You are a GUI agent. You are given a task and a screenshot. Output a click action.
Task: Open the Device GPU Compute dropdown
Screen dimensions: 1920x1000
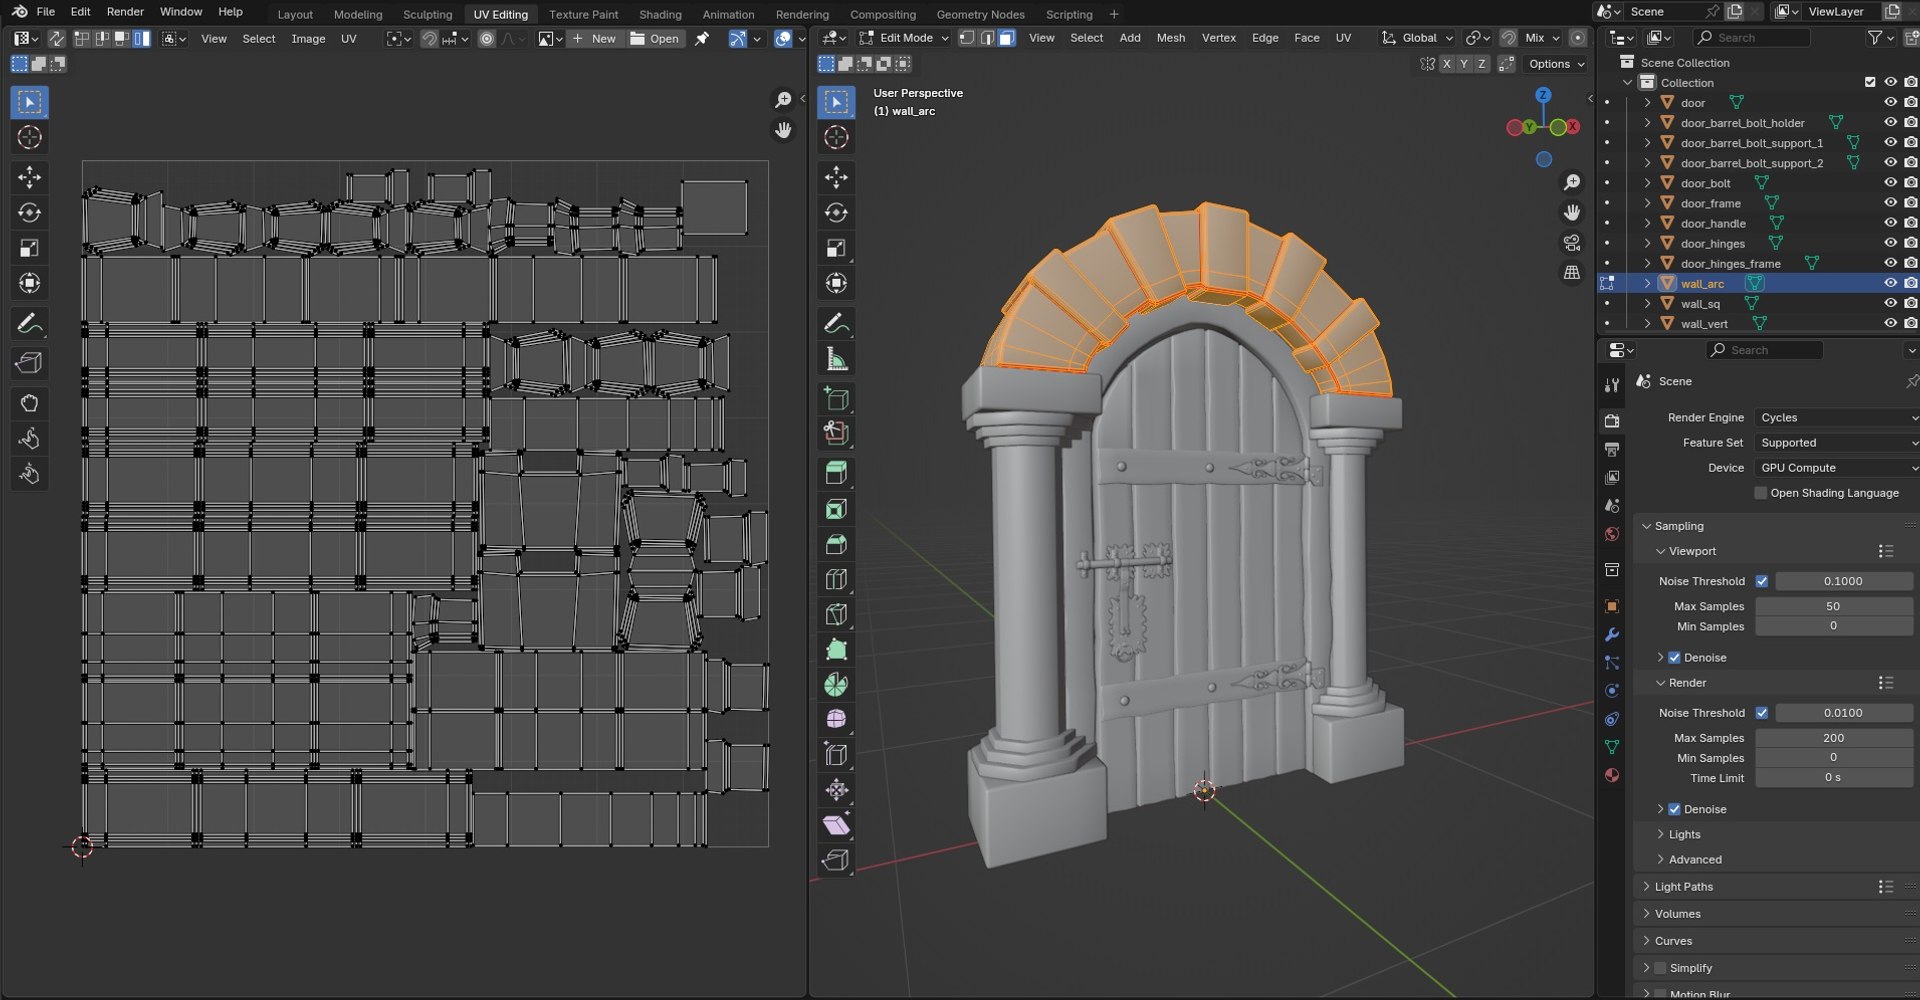tap(1837, 468)
